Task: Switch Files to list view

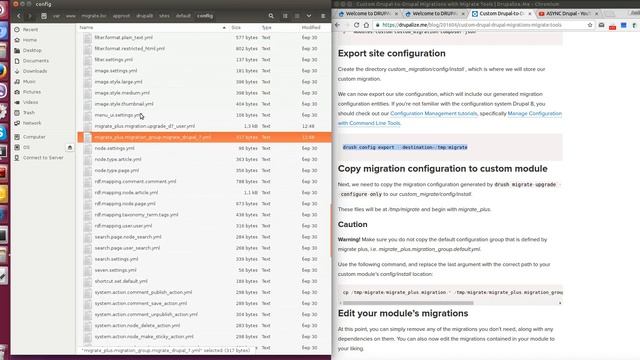Action: (x=285, y=16)
